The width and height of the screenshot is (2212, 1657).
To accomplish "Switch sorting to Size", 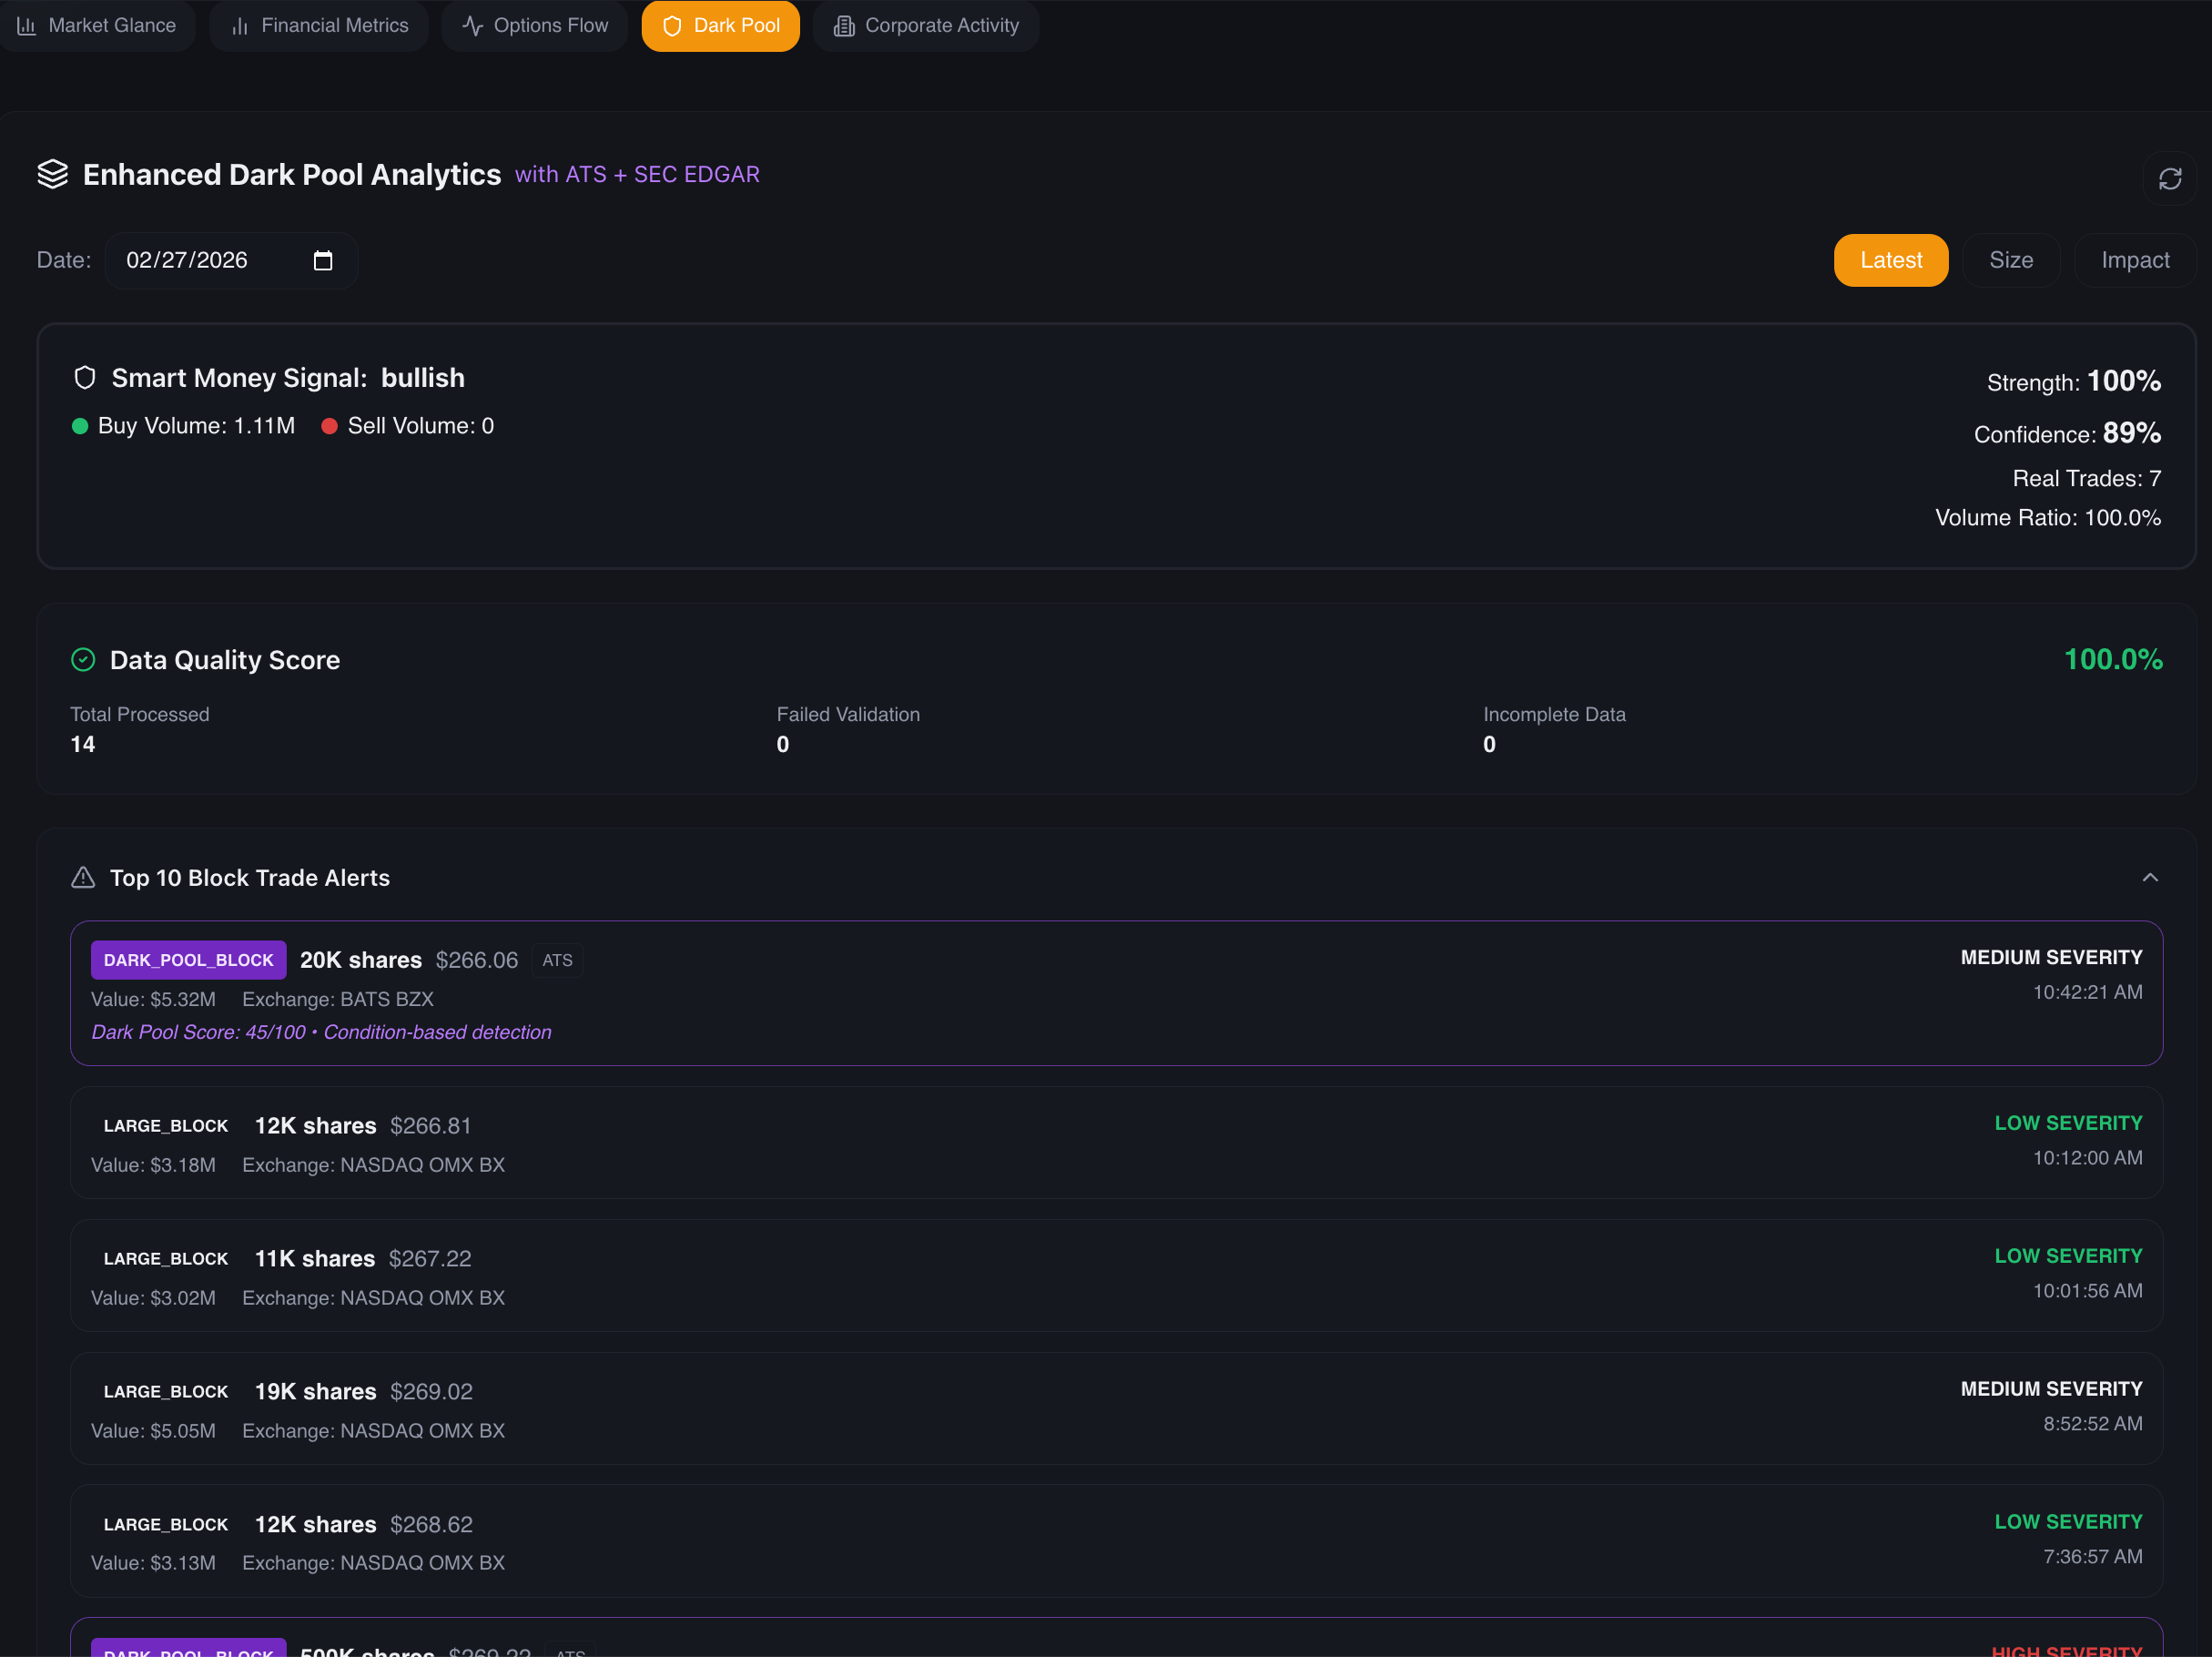I will tap(2010, 260).
